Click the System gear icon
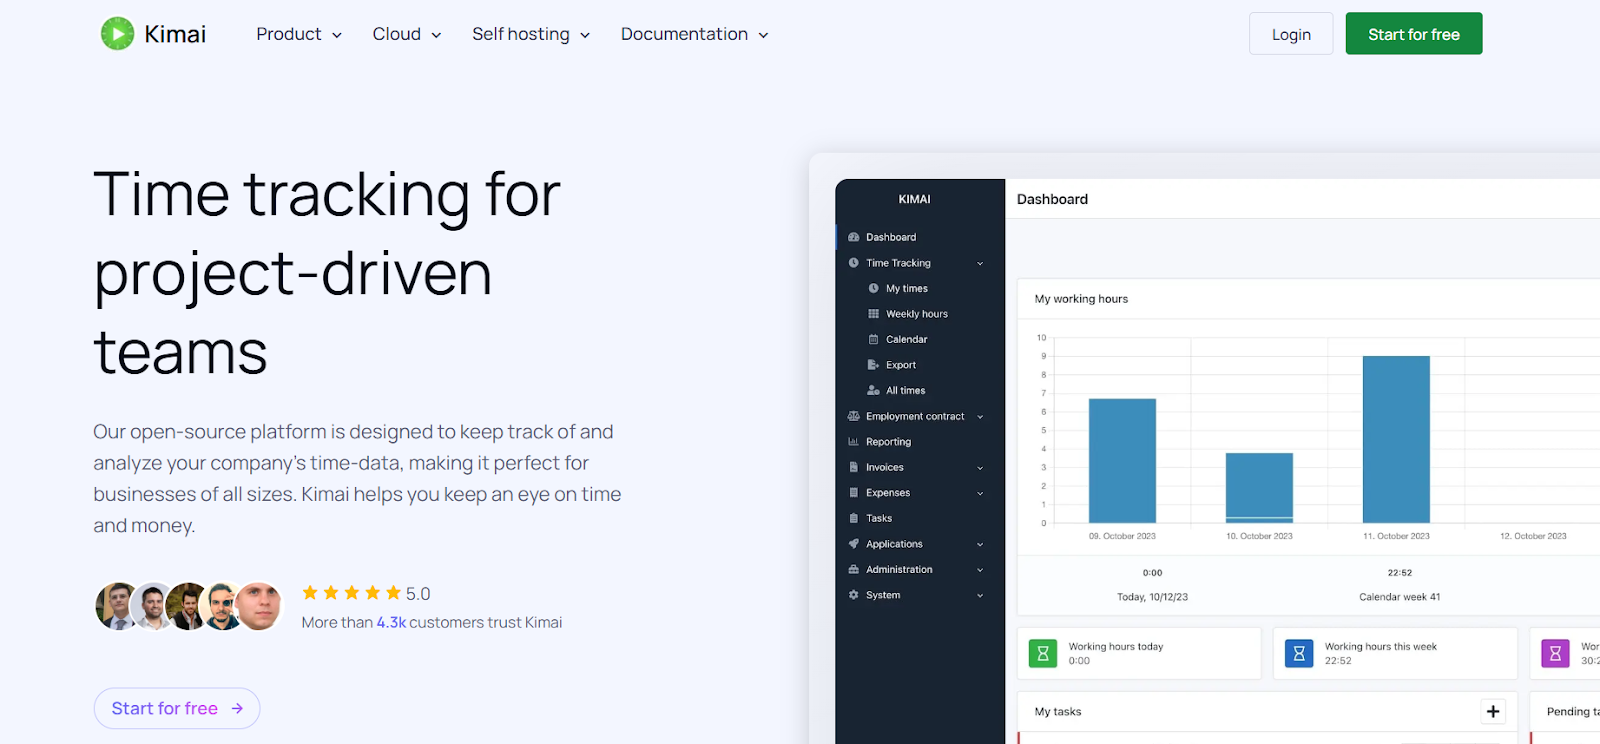Viewport: 1600px width, 744px height. [x=854, y=595]
